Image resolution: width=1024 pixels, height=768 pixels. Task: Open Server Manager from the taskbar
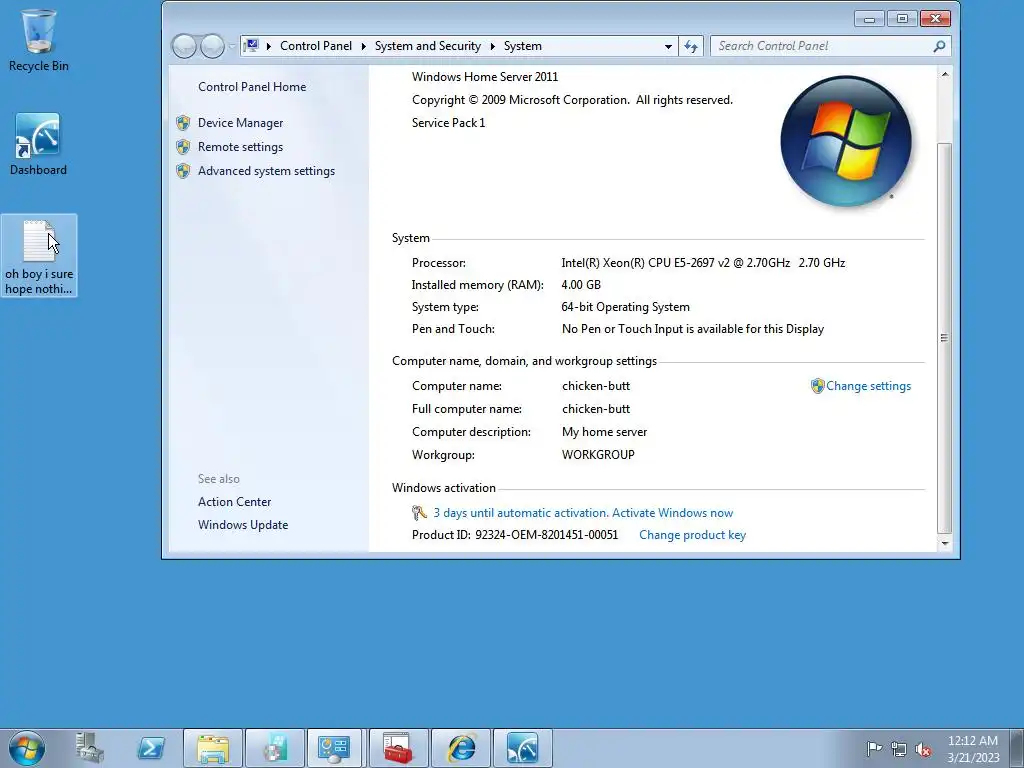pos(89,748)
